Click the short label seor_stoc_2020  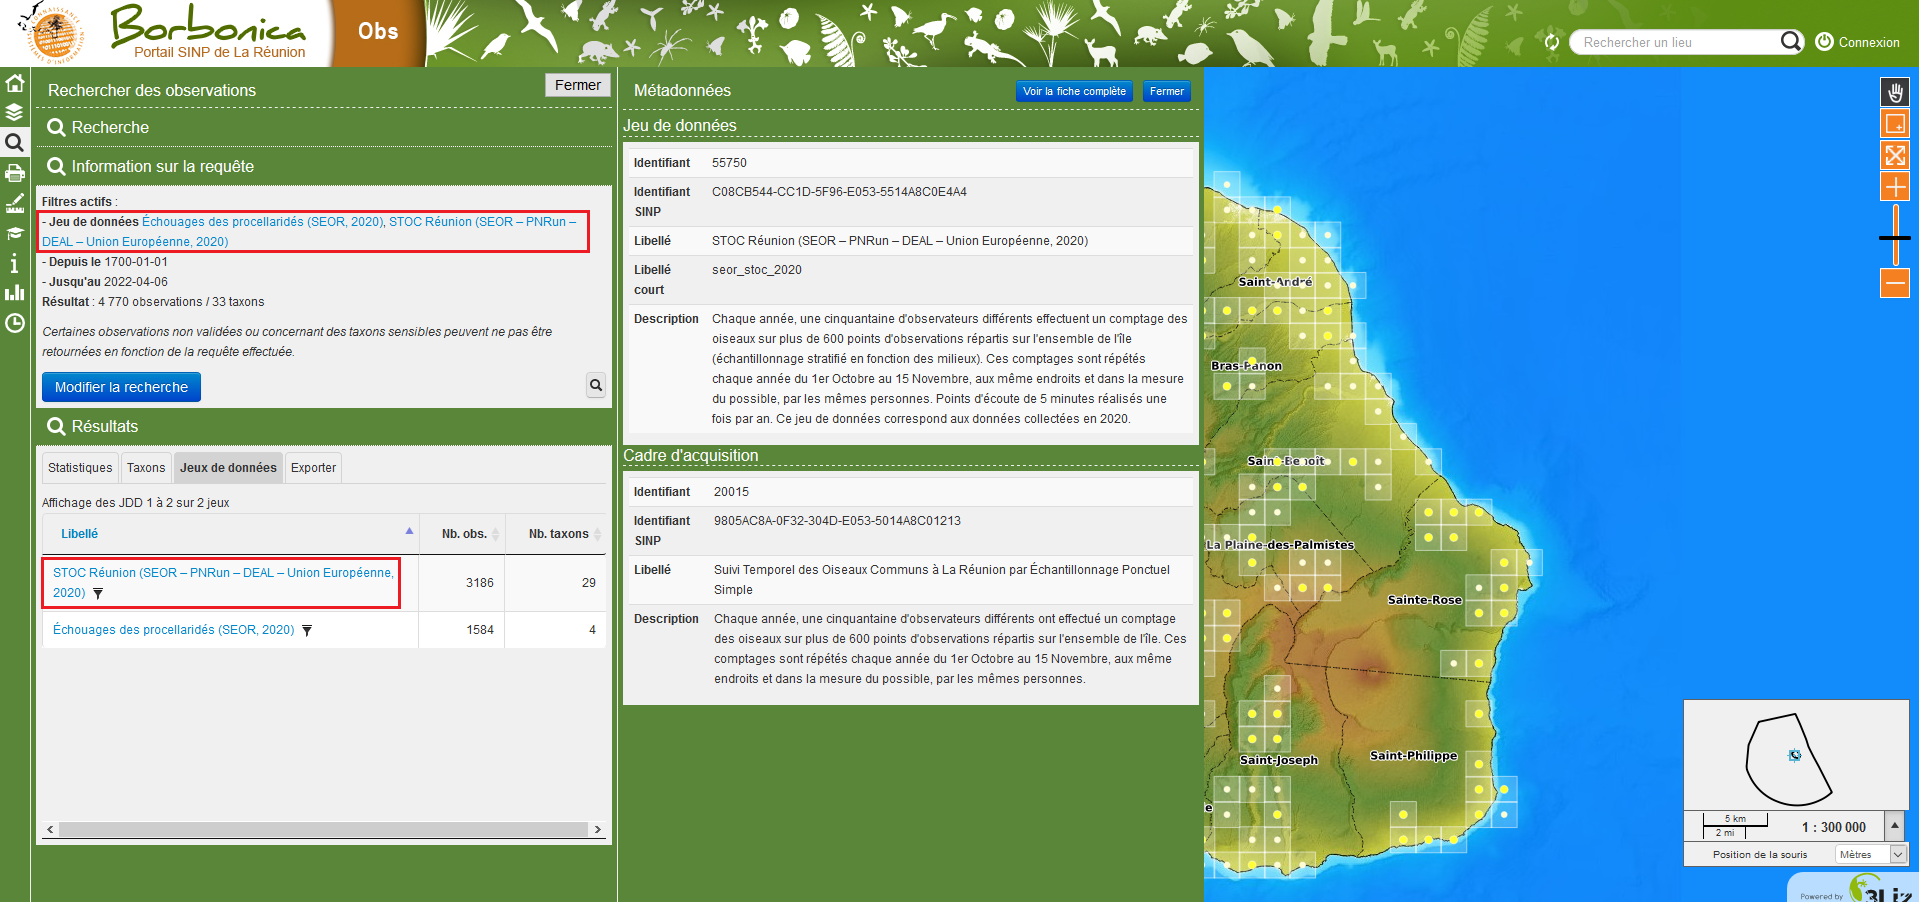tap(756, 270)
